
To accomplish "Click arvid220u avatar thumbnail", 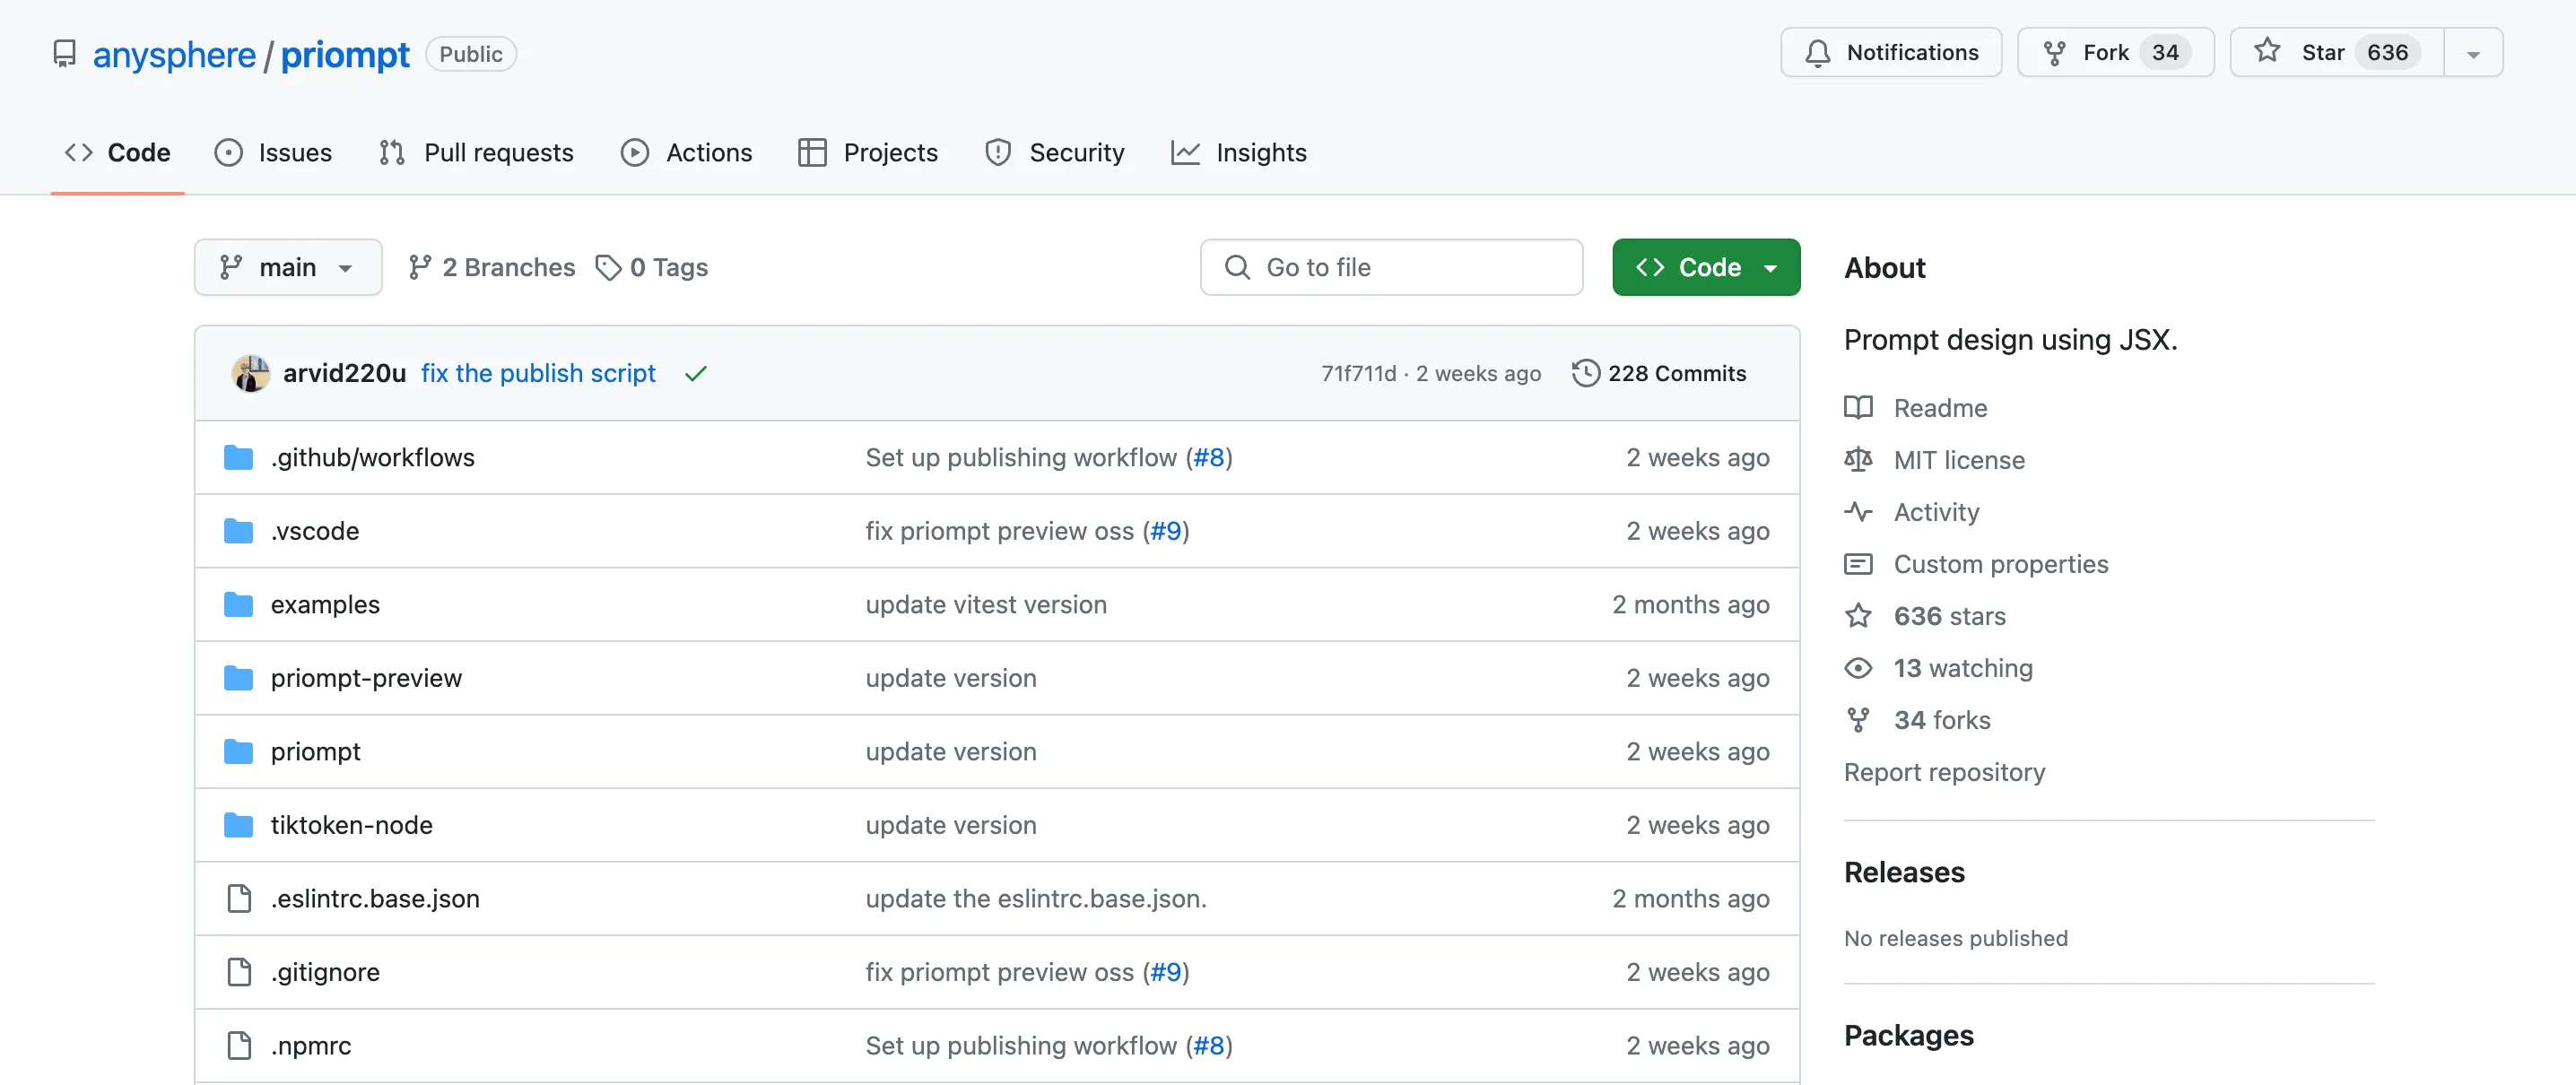I will [250, 373].
